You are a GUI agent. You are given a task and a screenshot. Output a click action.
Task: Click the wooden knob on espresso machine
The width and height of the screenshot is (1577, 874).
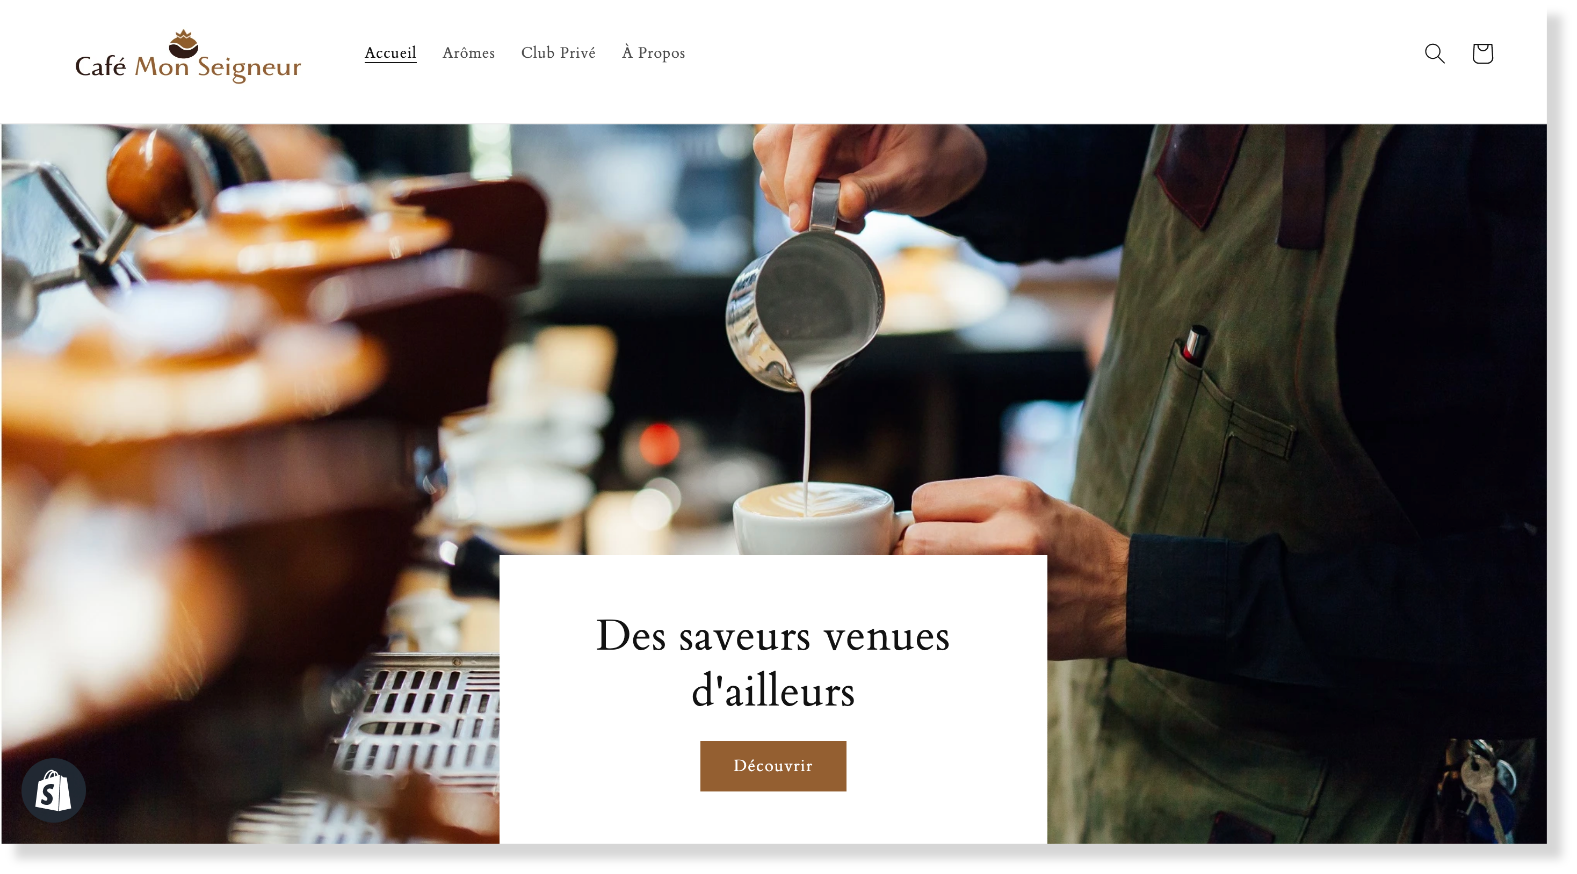152,177
